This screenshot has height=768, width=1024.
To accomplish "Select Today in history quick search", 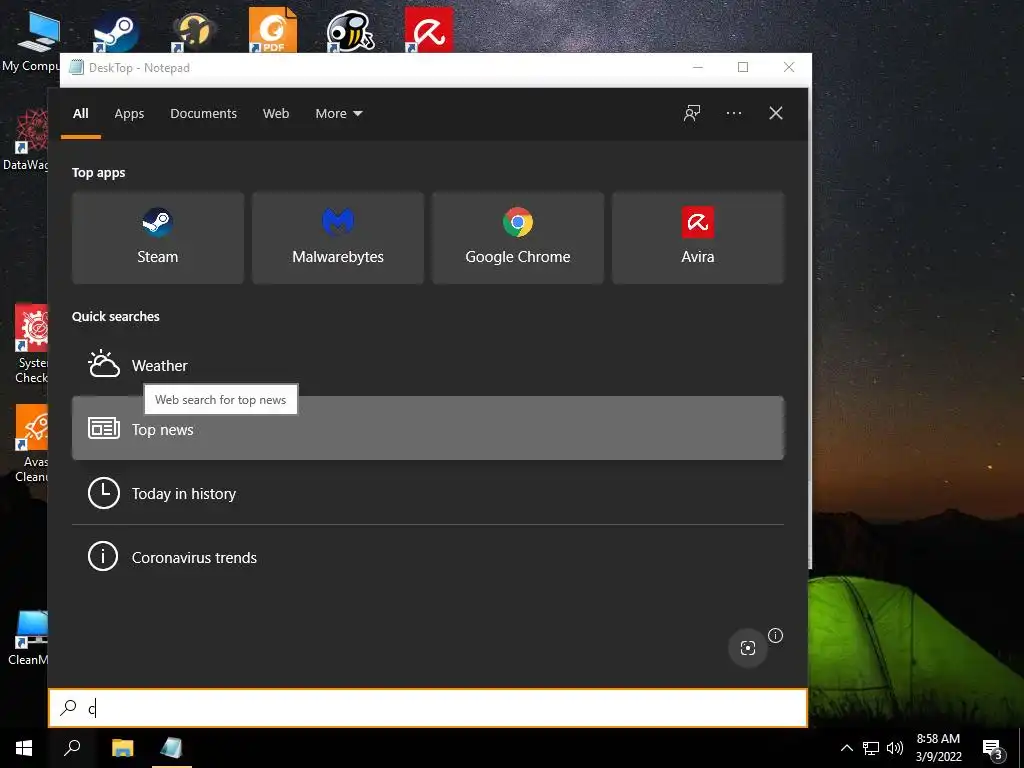I will (428, 493).
